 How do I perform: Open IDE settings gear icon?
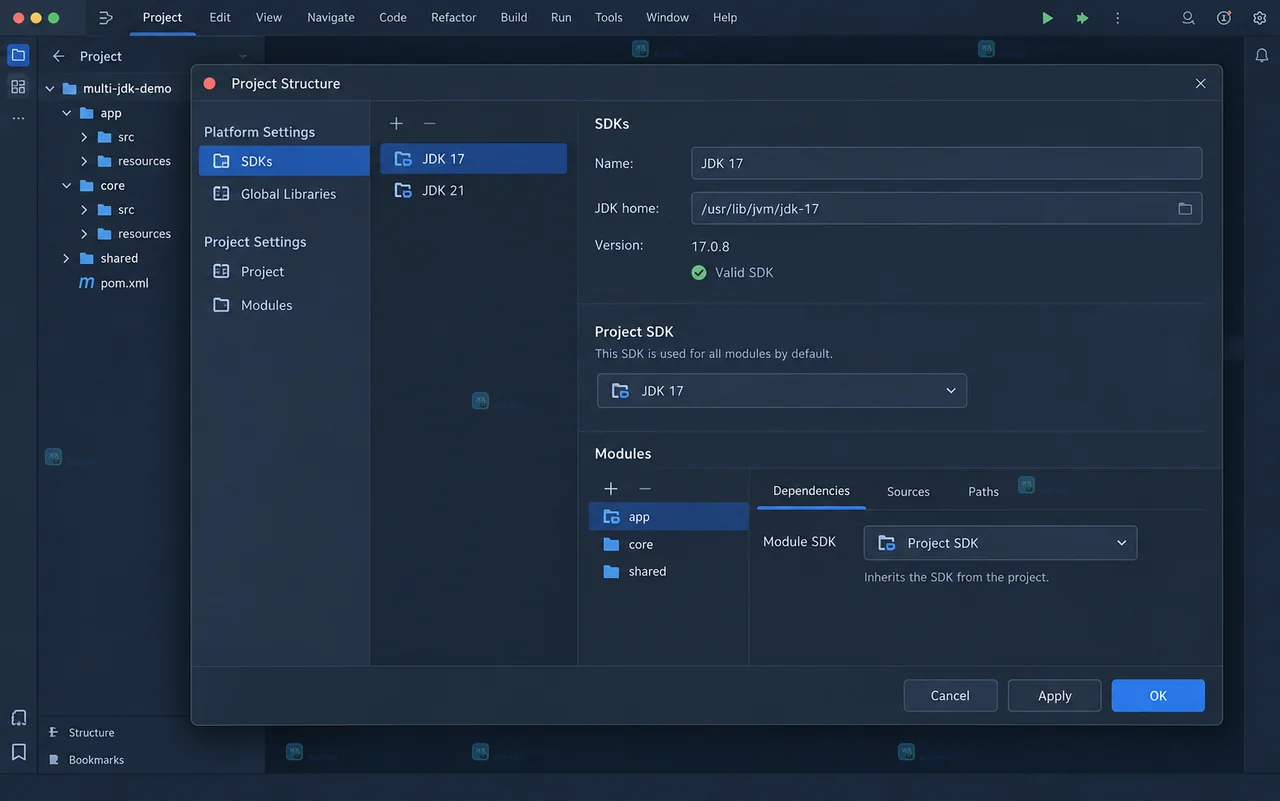[x=1260, y=18]
